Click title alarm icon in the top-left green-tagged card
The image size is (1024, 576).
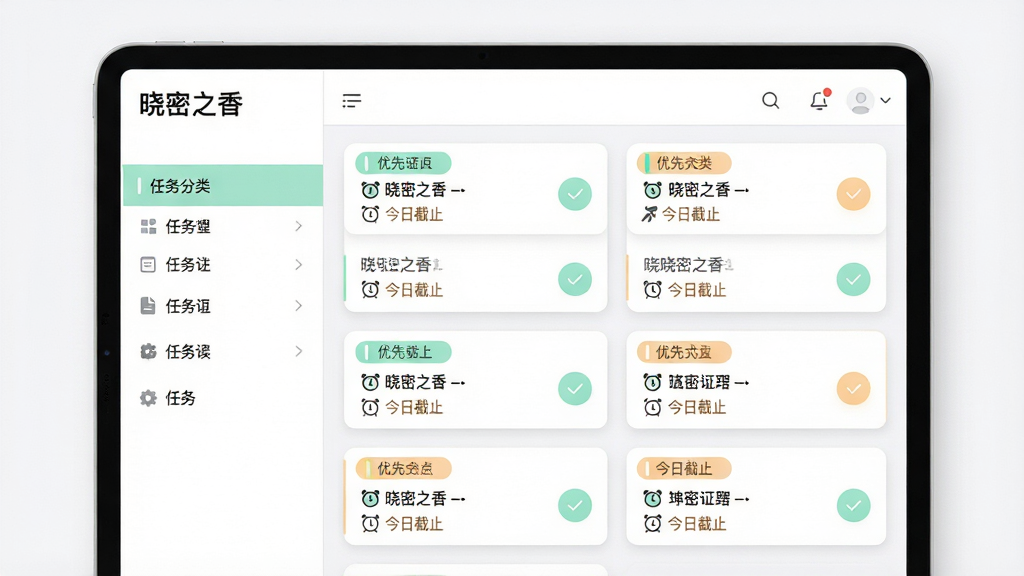click(370, 190)
